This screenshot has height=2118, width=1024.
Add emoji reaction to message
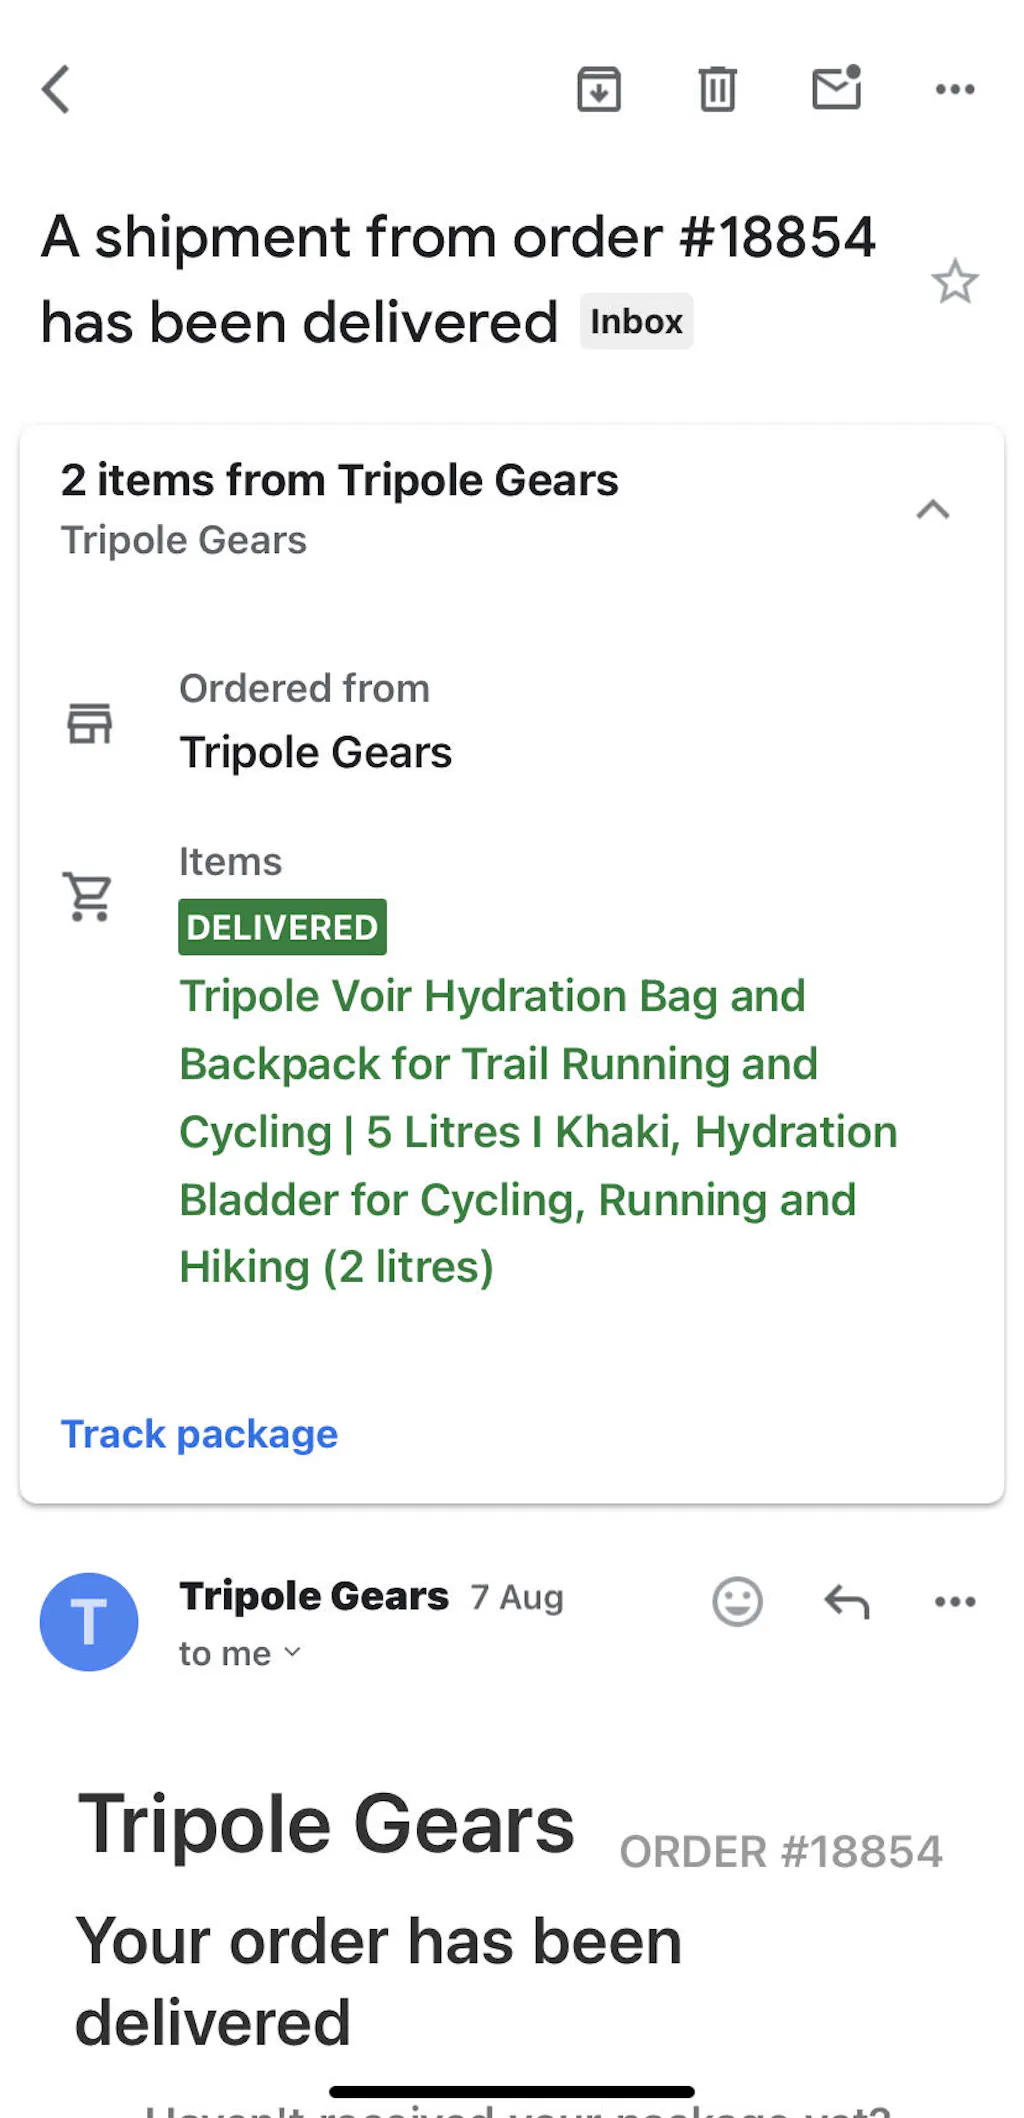click(737, 1602)
